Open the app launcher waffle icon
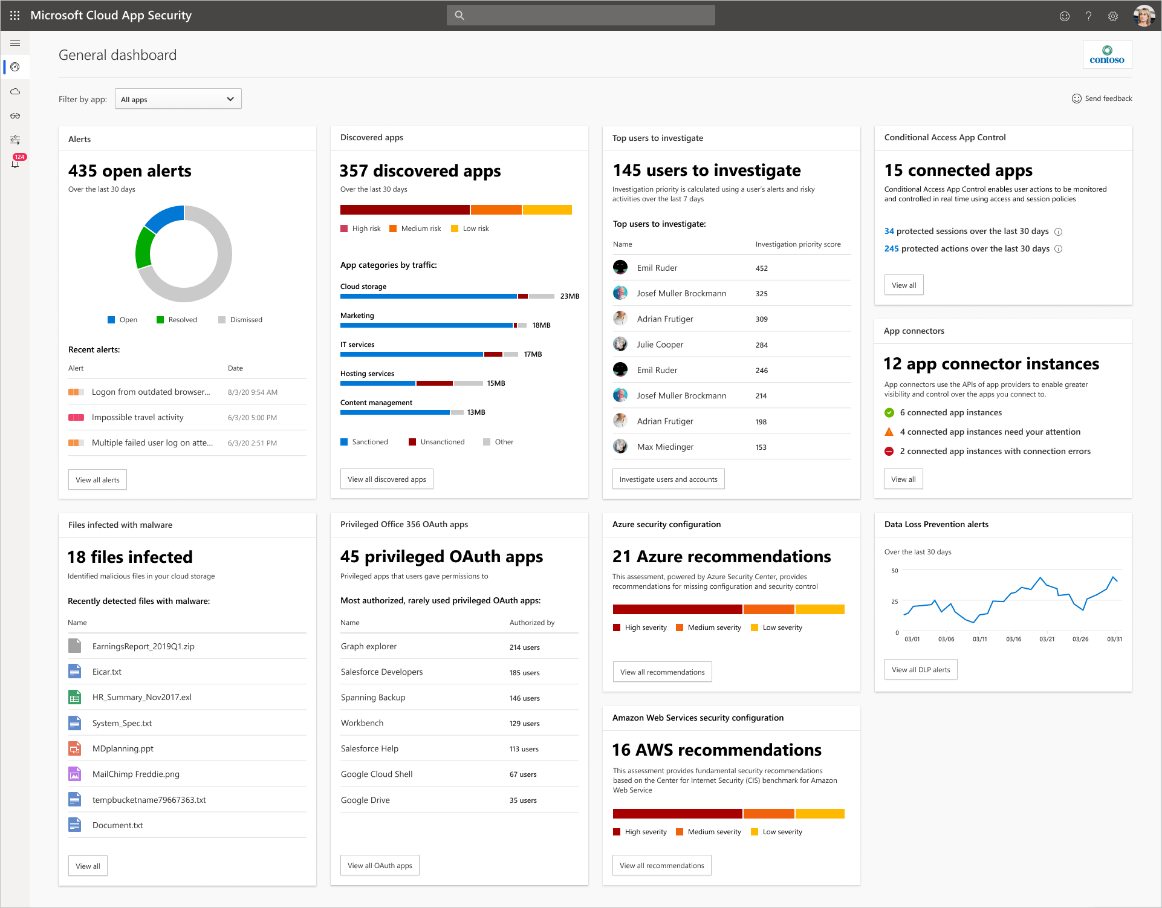 click(14, 15)
